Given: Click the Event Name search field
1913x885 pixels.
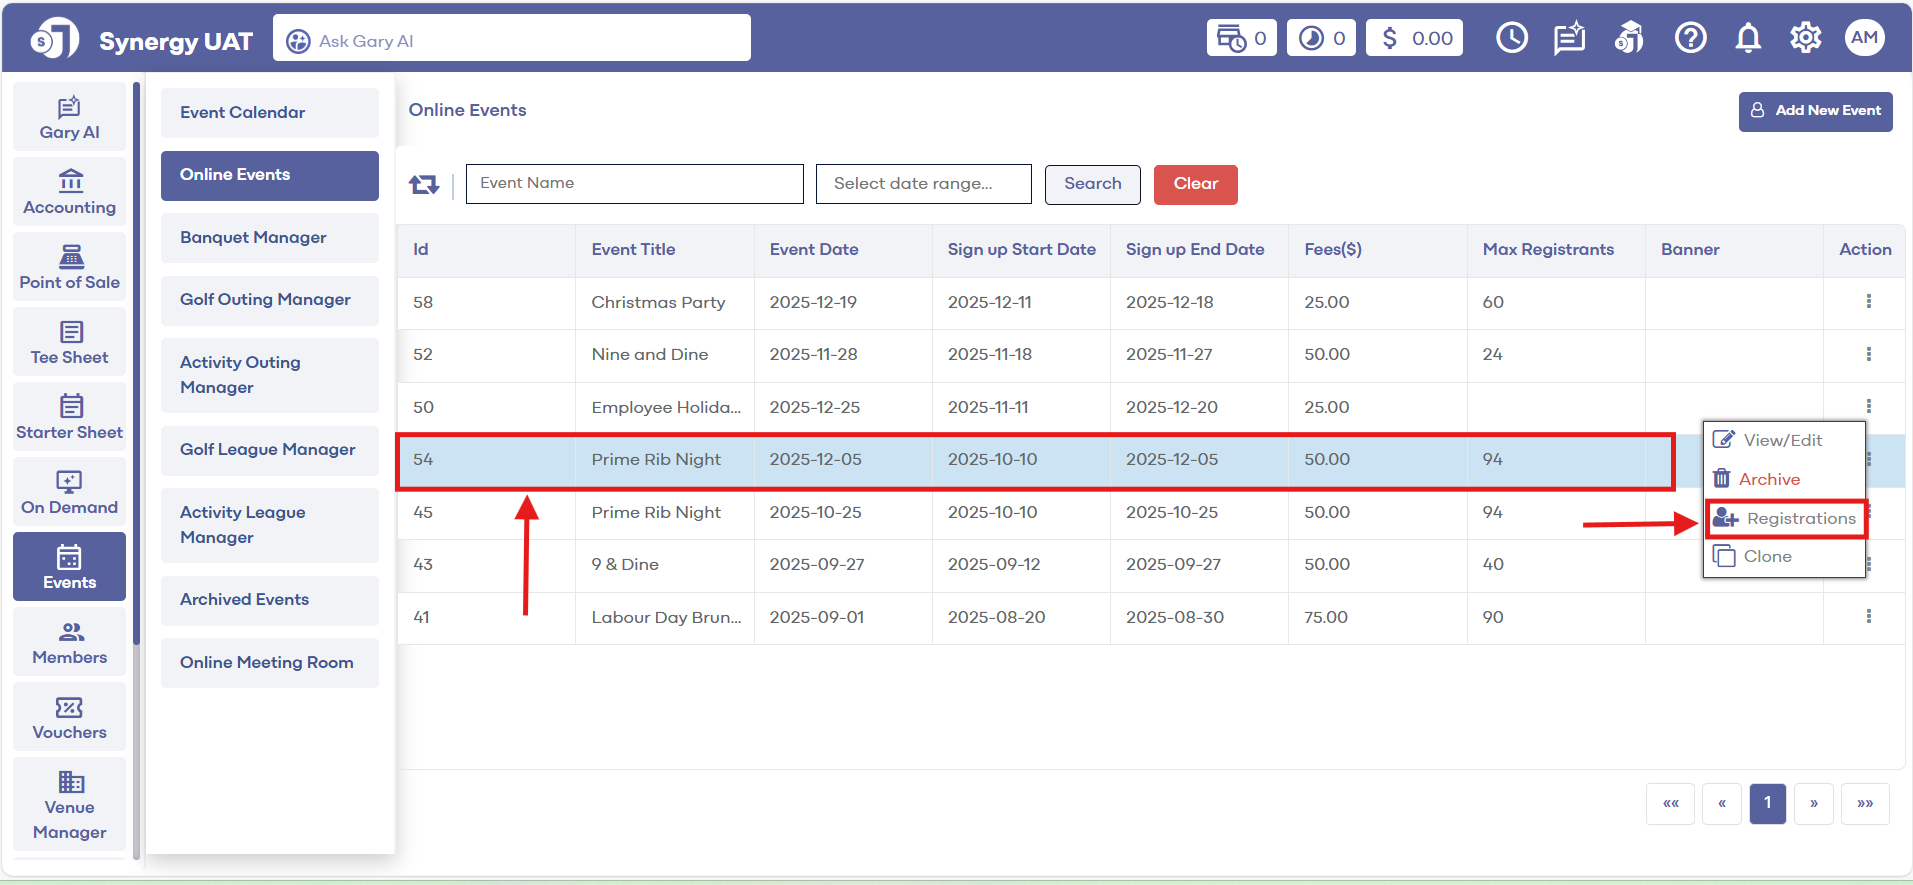Looking at the screenshot, I should pyautogui.click(x=634, y=184).
